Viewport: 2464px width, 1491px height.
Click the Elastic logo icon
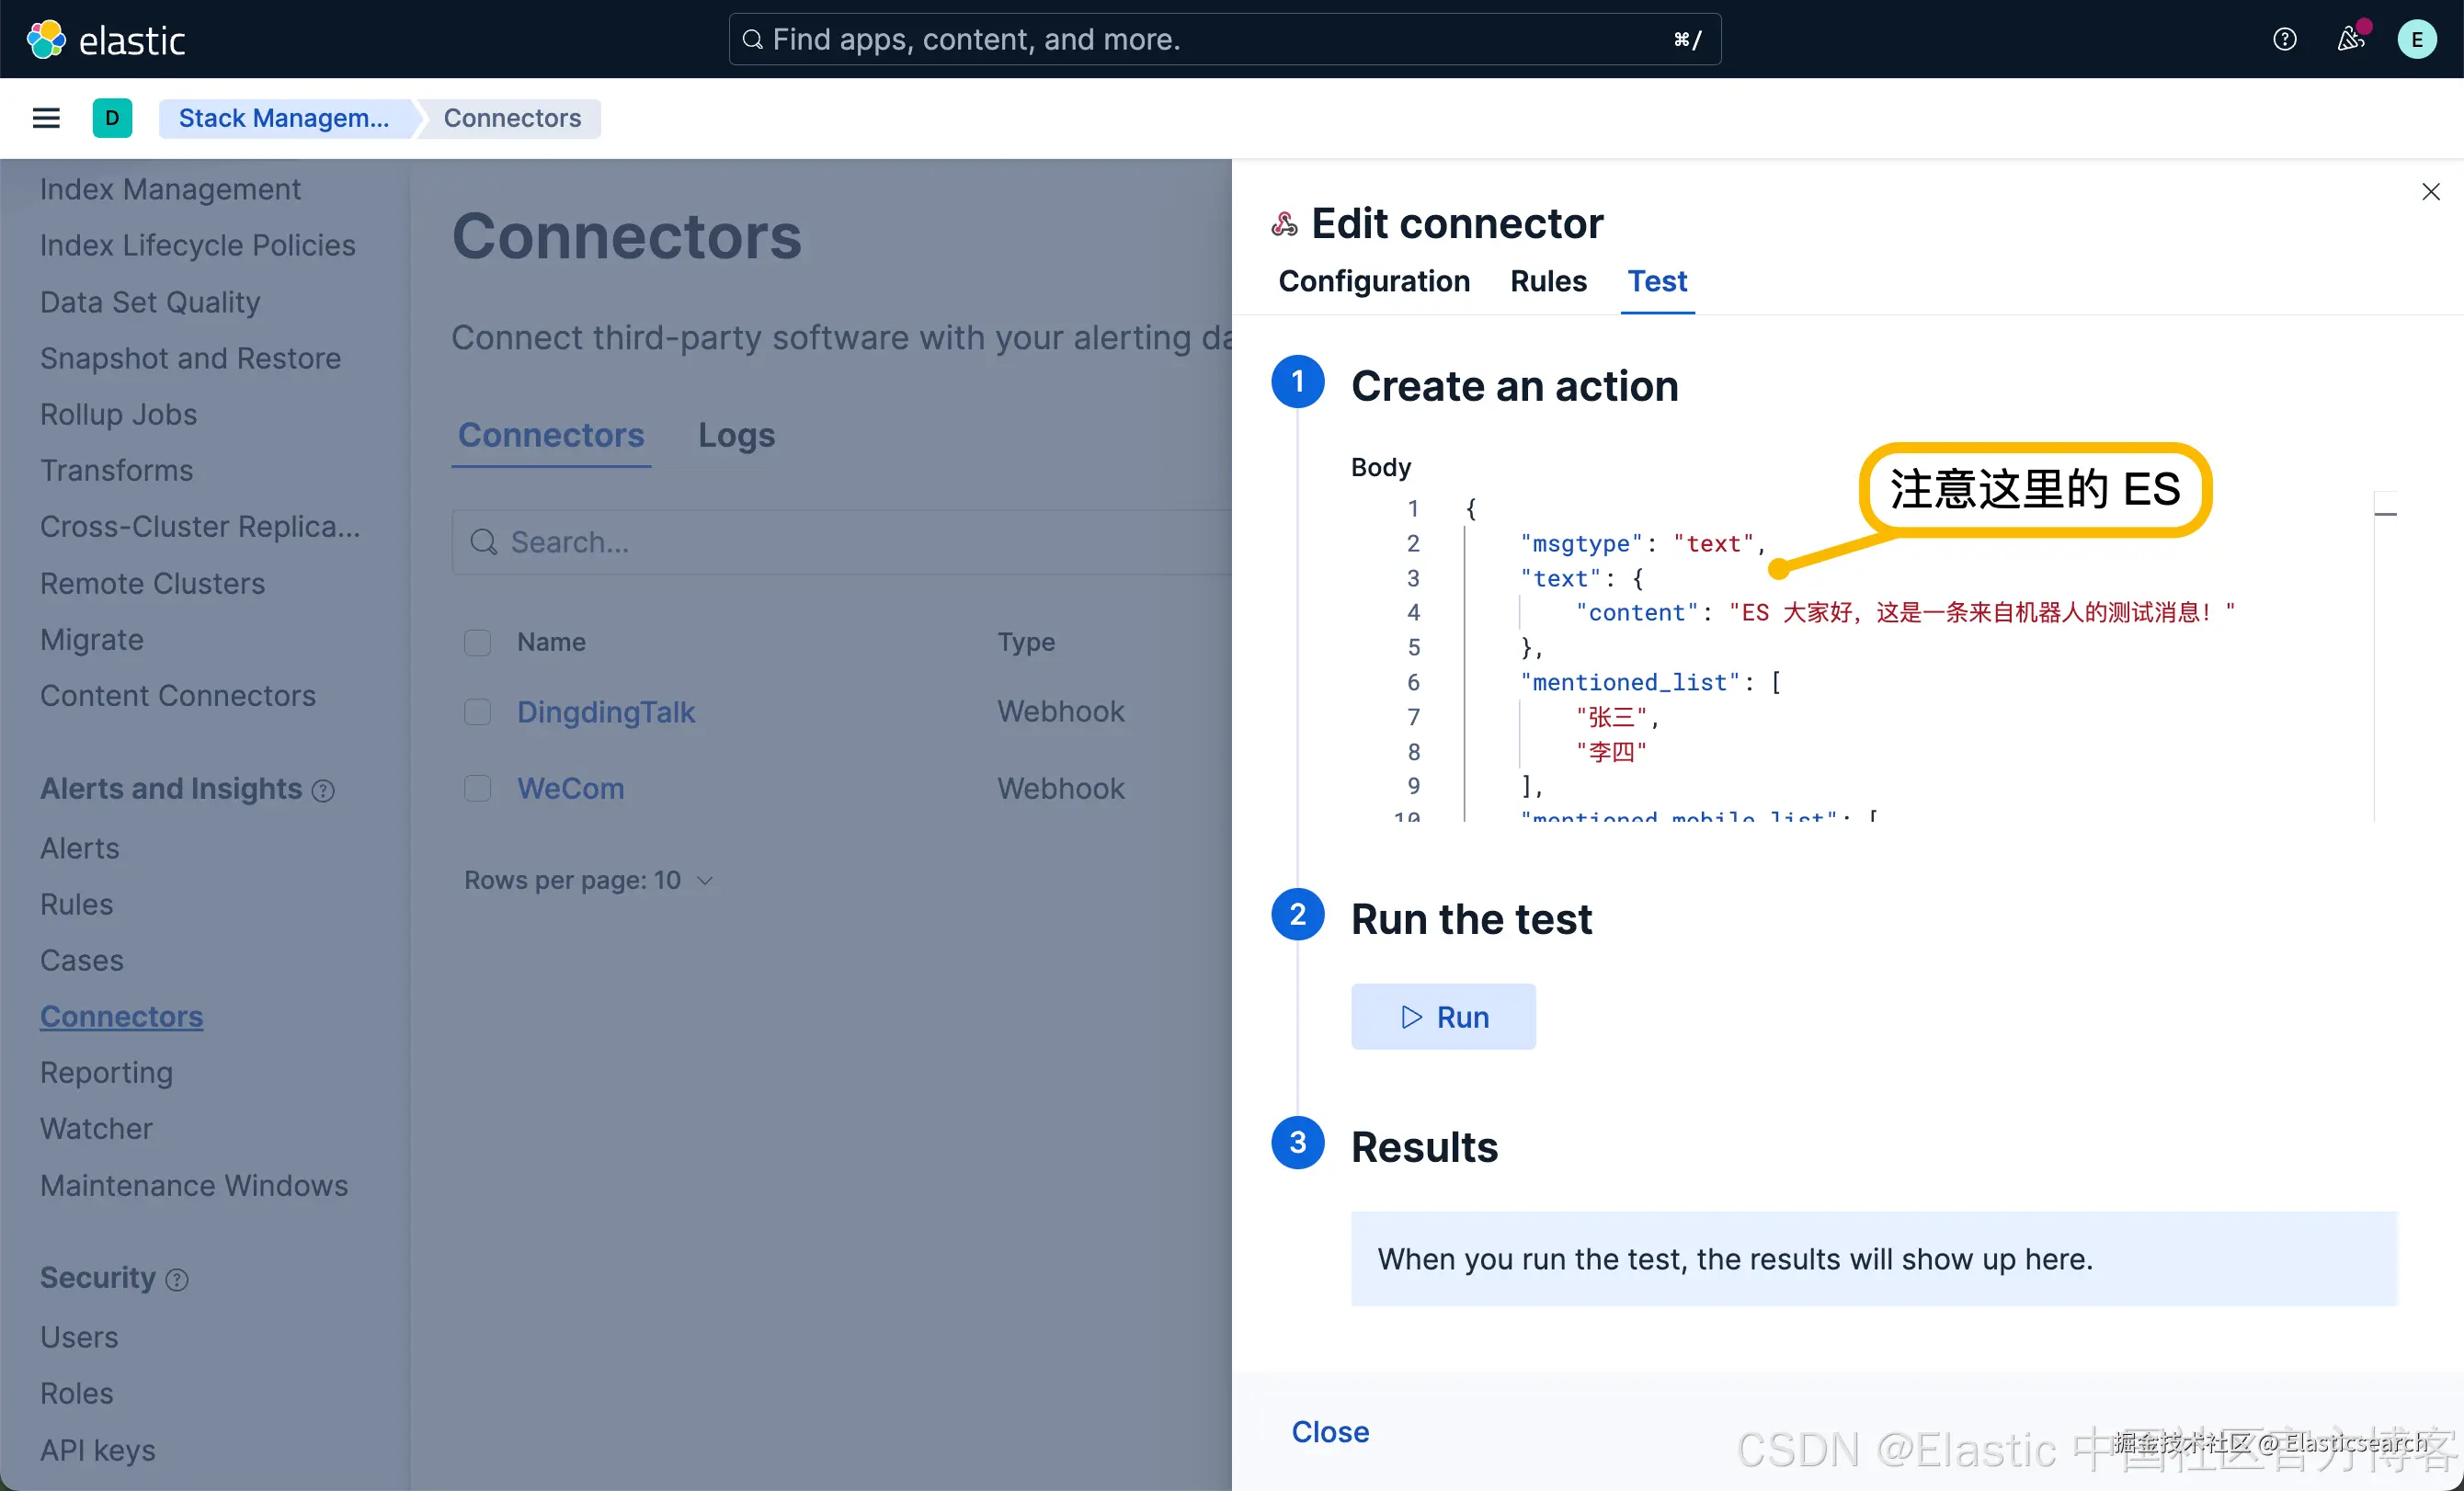46,40
